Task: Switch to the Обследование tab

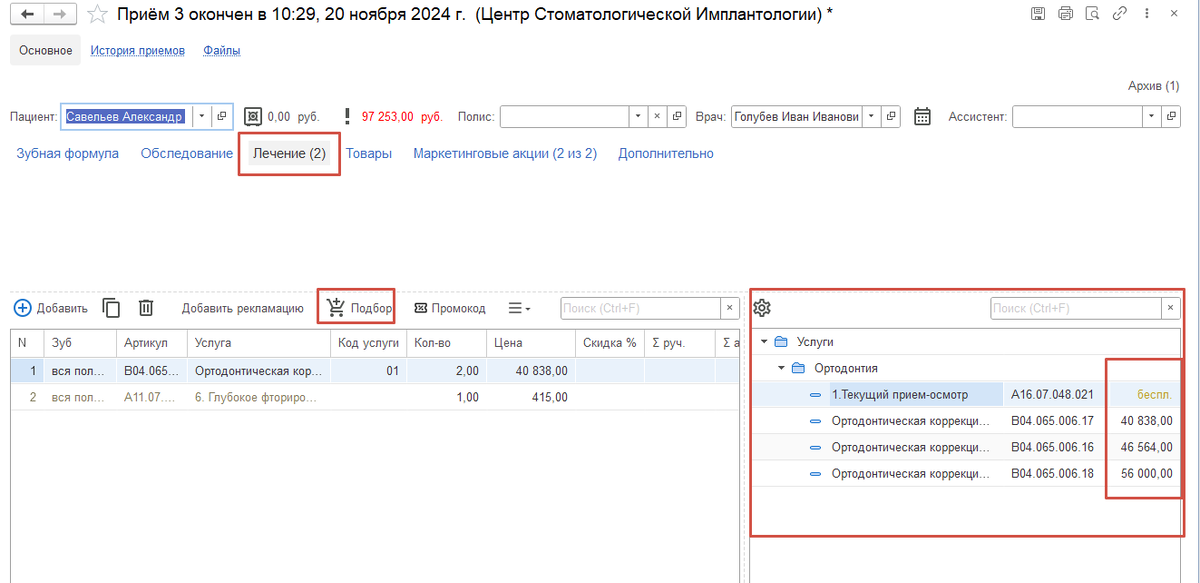Action: pyautogui.click(x=187, y=153)
